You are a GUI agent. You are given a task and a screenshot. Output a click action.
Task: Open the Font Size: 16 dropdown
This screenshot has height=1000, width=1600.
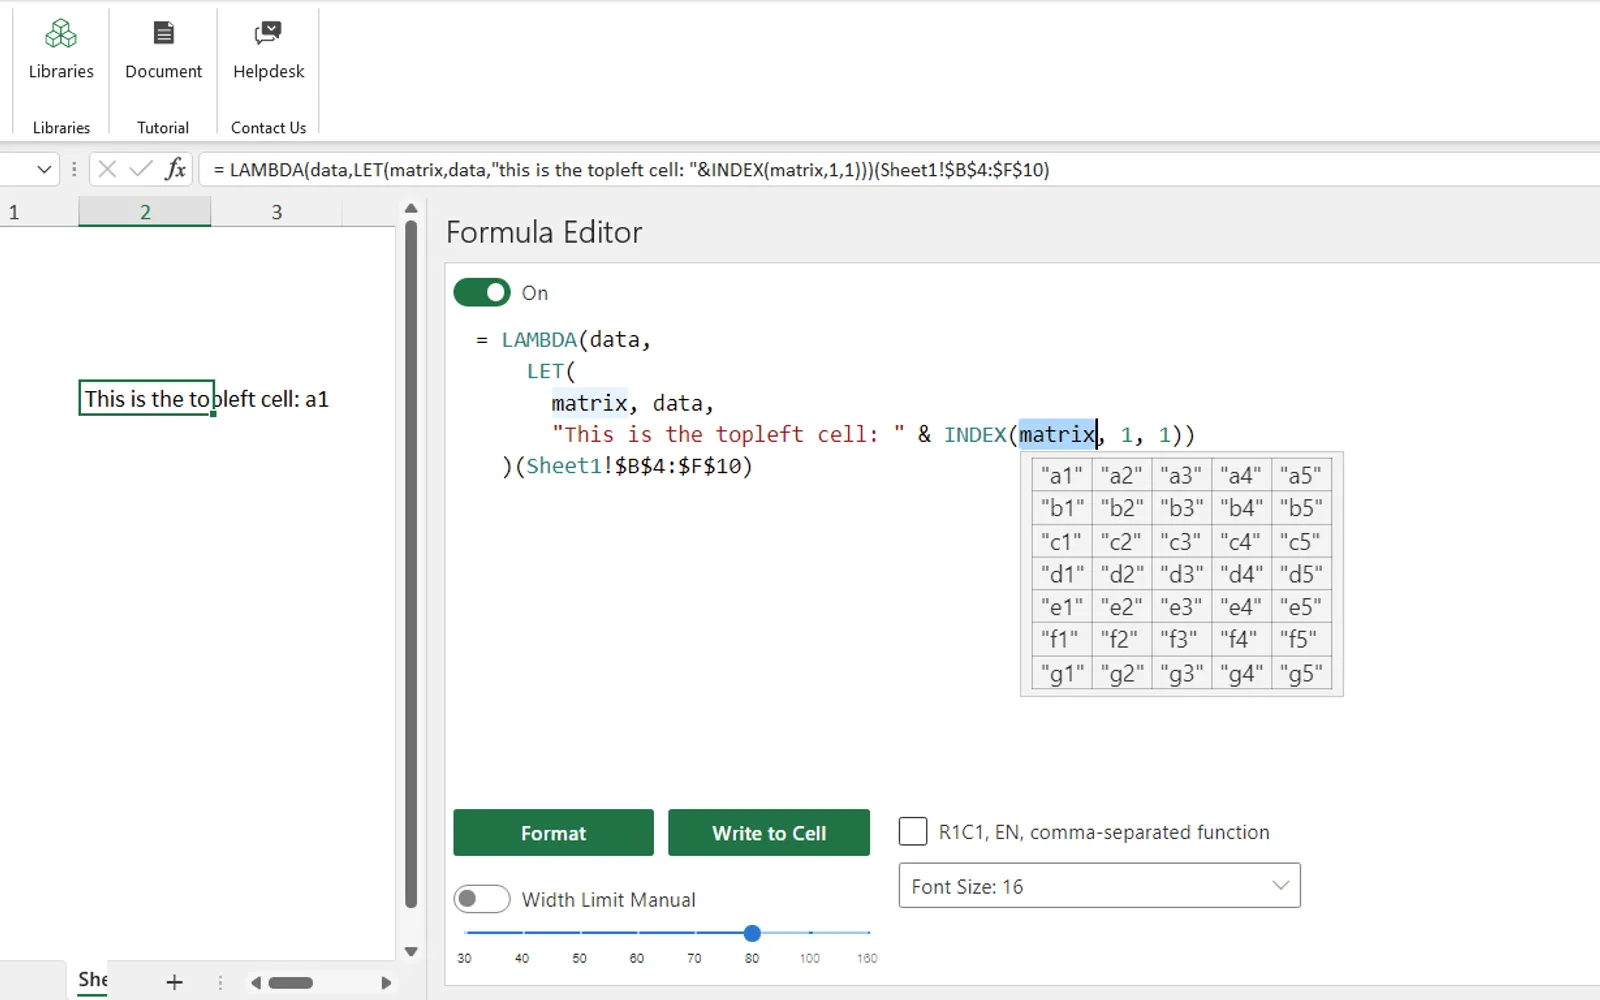pos(1099,886)
